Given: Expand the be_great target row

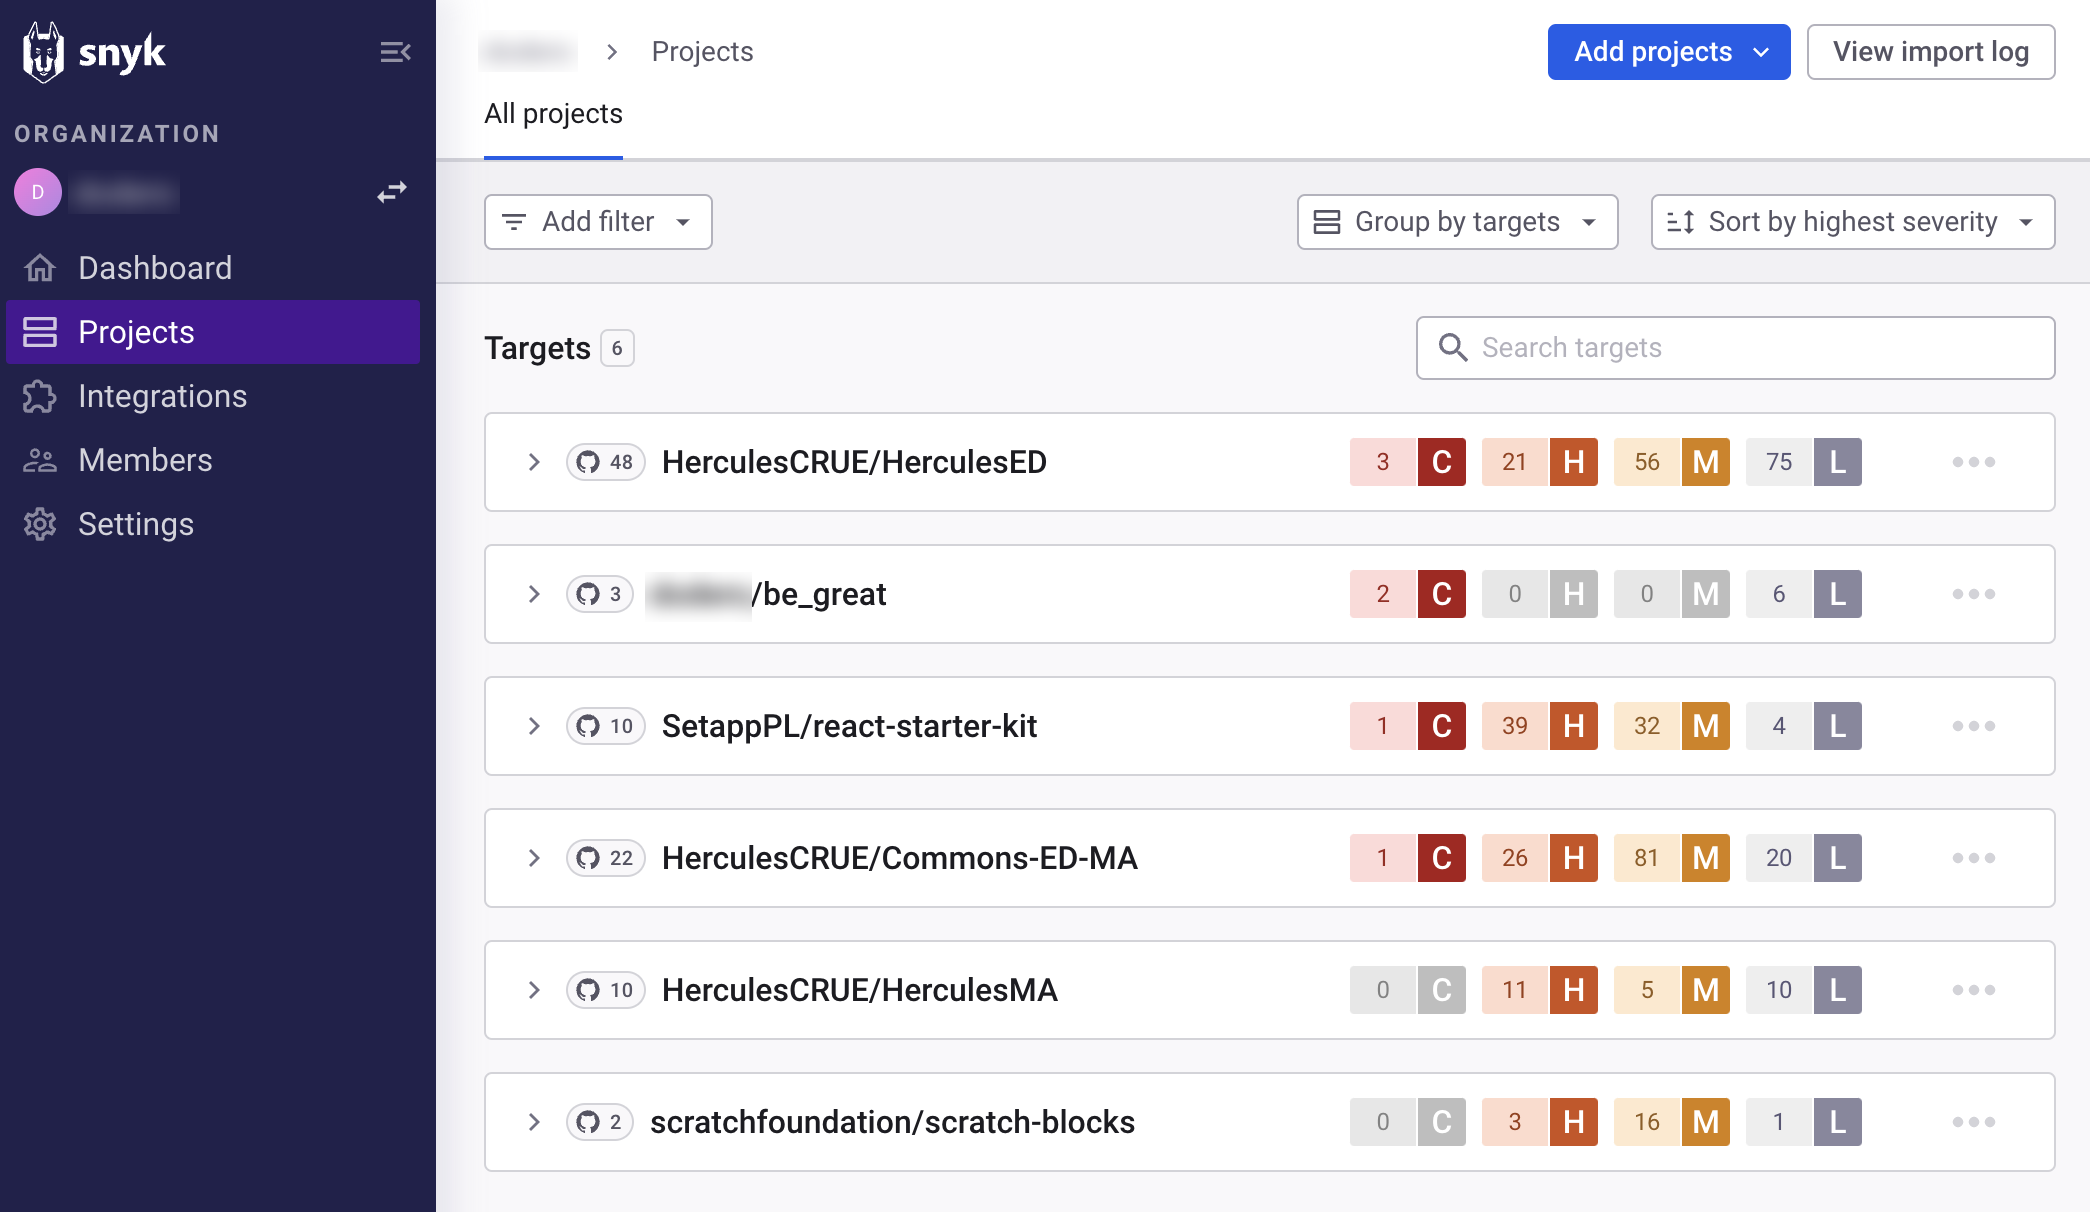Looking at the screenshot, I should (x=534, y=594).
